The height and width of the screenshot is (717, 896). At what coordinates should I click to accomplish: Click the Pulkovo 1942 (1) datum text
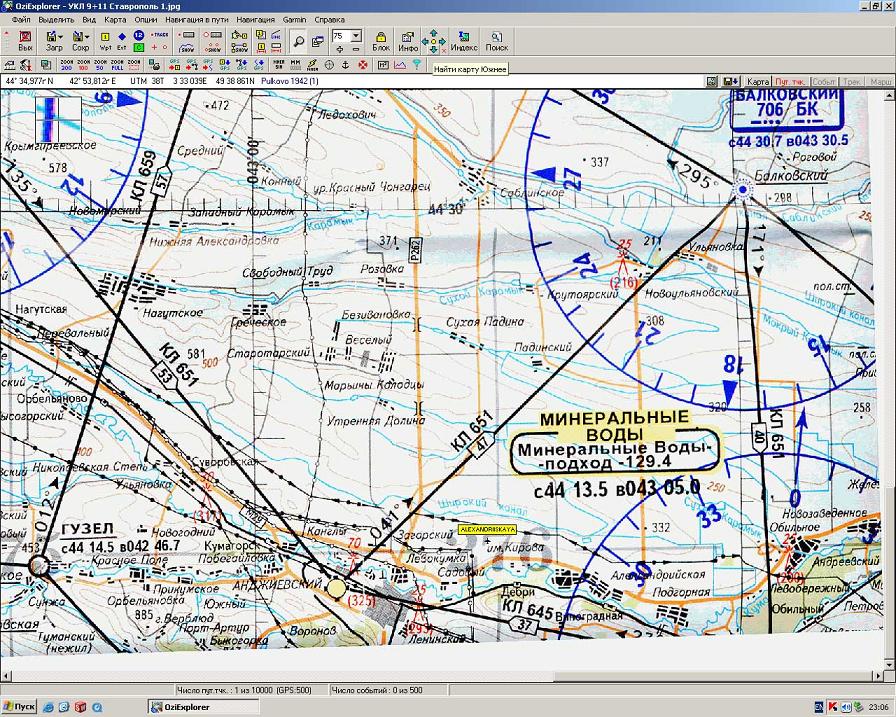pyautogui.click(x=290, y=81)
